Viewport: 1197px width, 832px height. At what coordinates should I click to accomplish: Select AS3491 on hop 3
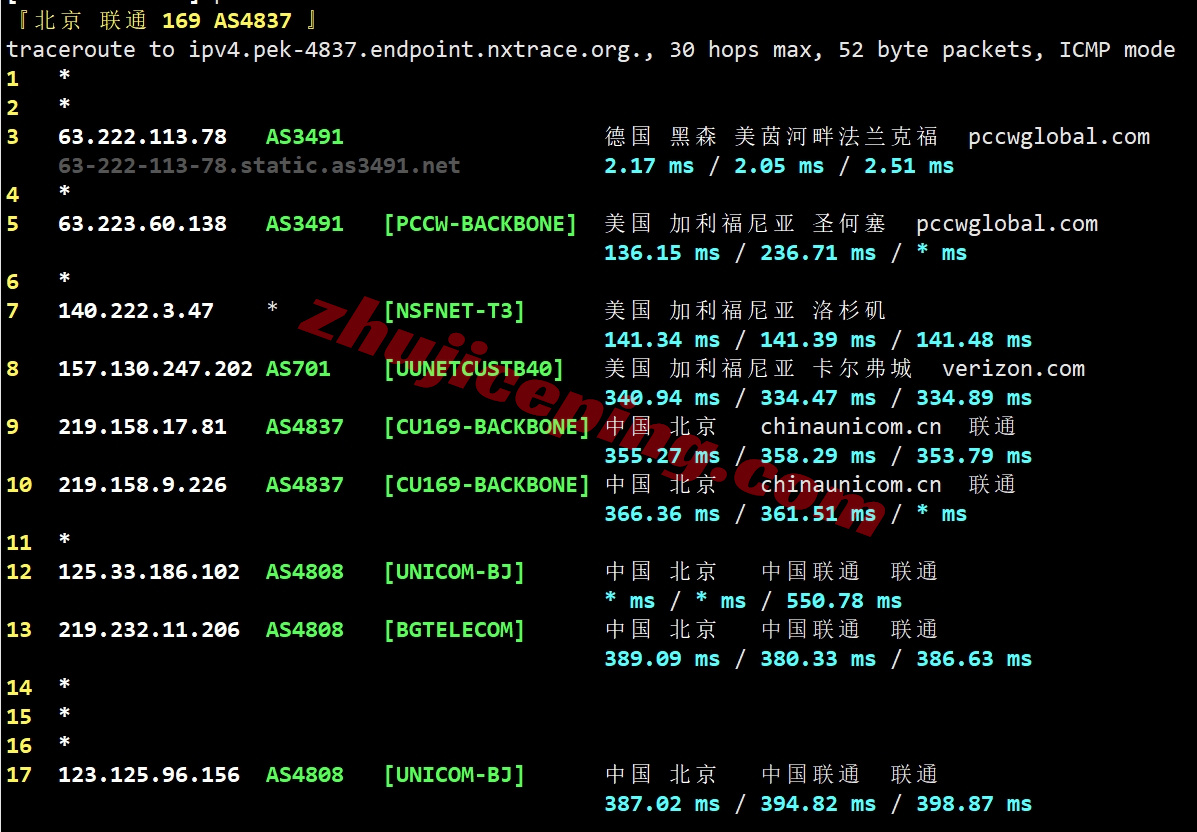click(x=305, y=137)
